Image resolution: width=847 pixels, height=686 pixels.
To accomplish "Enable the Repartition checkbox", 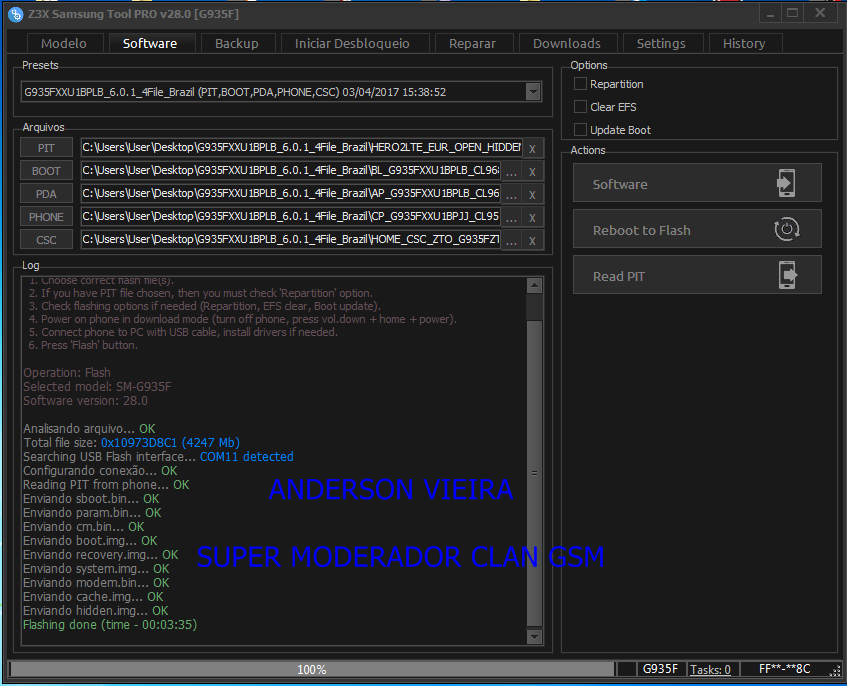I will click(580, 84).
